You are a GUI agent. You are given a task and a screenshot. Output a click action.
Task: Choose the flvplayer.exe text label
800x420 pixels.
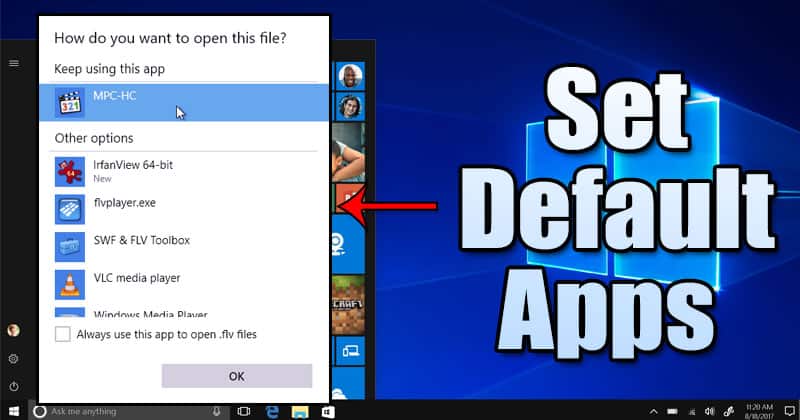(x=124, y=203)
